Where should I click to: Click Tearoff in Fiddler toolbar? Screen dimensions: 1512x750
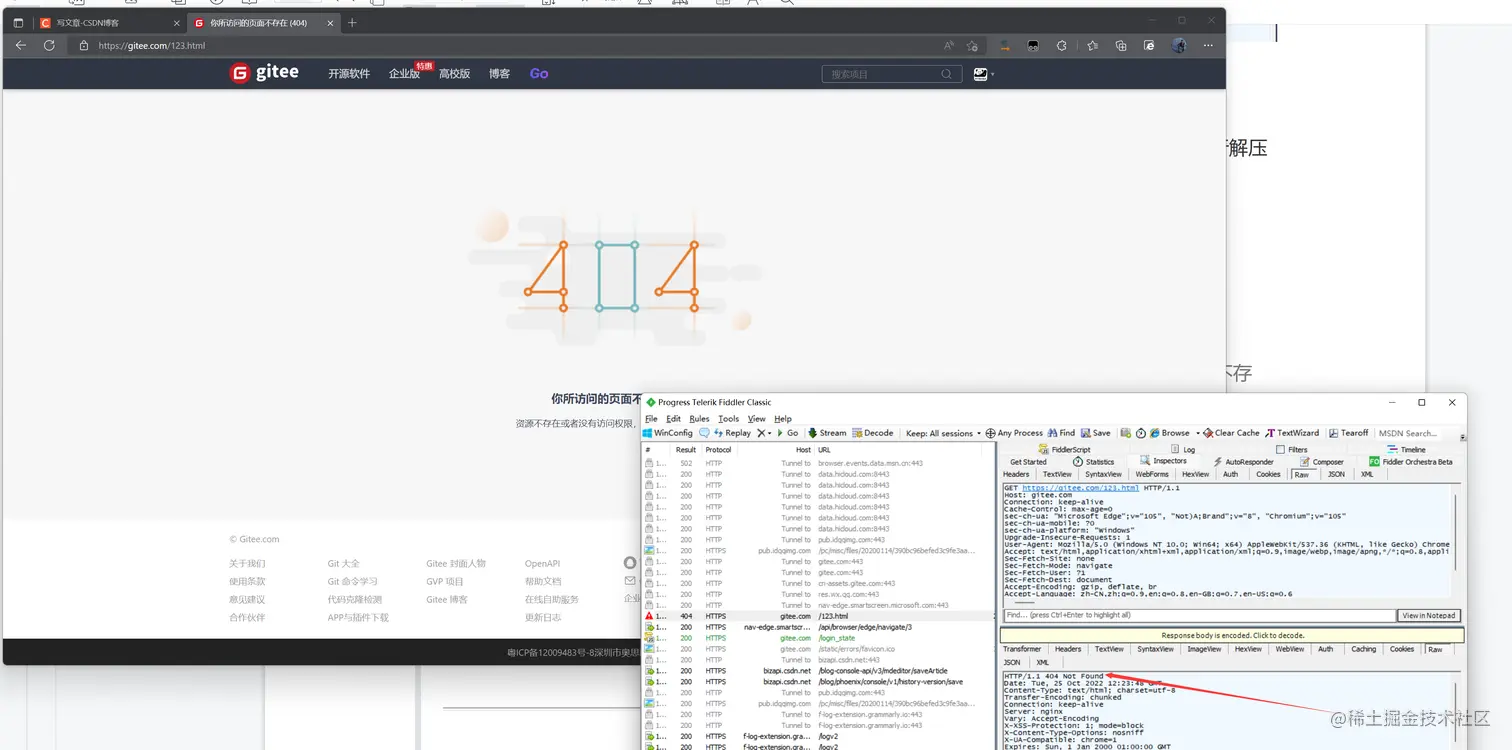pos(1348,433)
